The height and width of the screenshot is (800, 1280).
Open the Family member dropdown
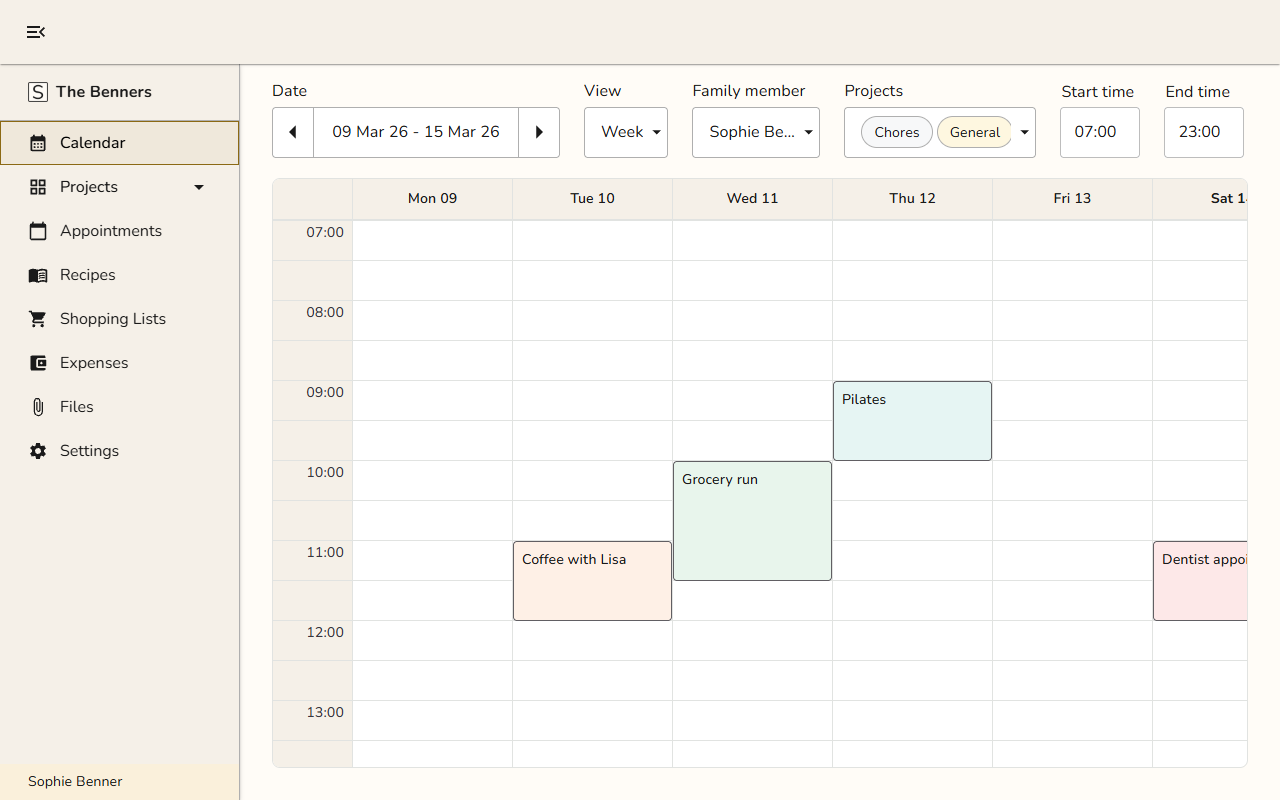(756, 132)
